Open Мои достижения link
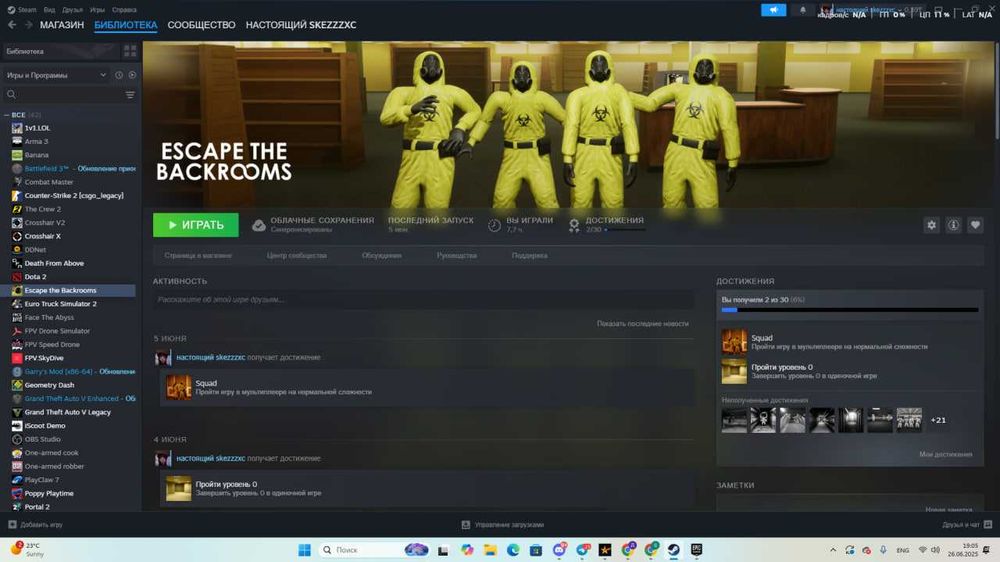 point(946,454)
